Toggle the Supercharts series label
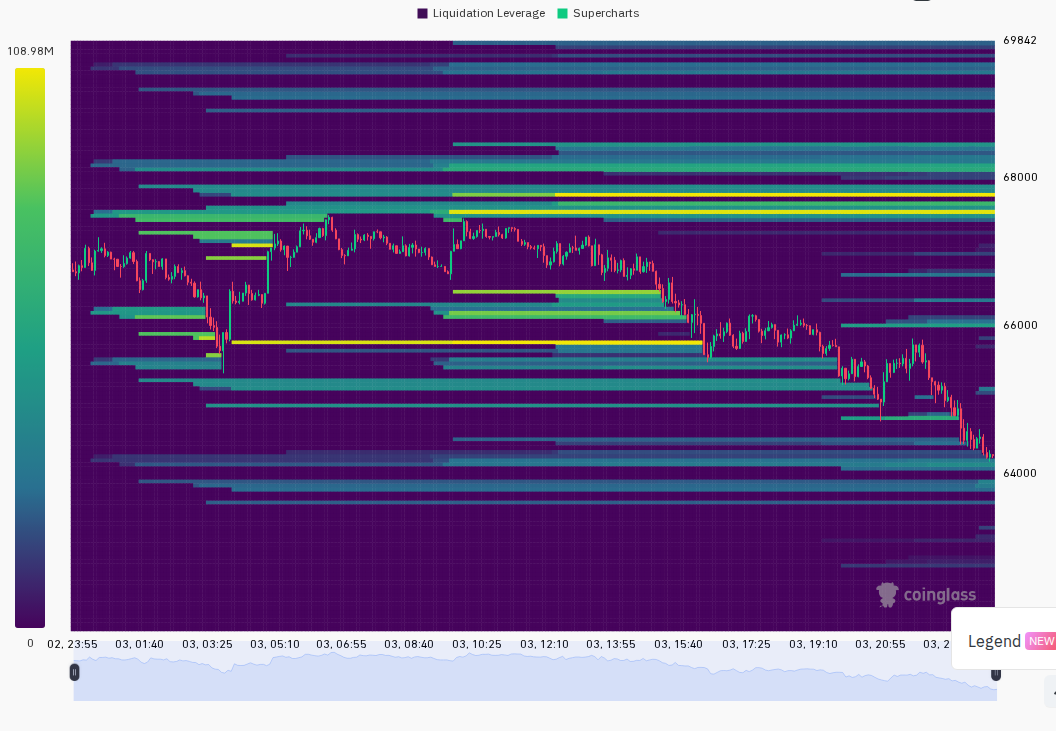The height and width of the screenshot is (731, 1056). pyautogui.click(x=605, y=13)
